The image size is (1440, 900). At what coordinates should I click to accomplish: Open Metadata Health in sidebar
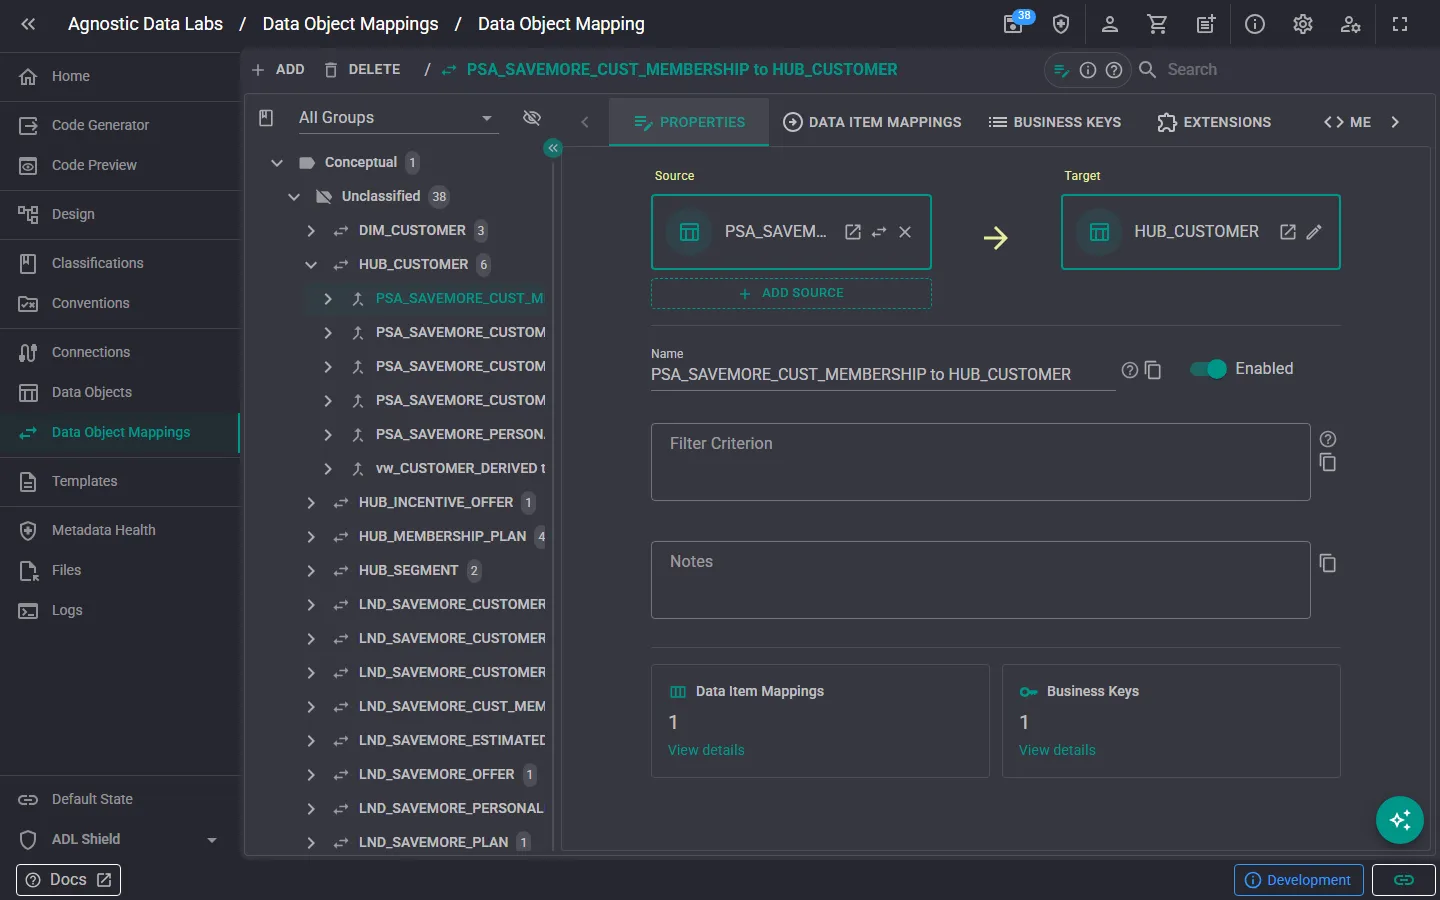(120, 530)
